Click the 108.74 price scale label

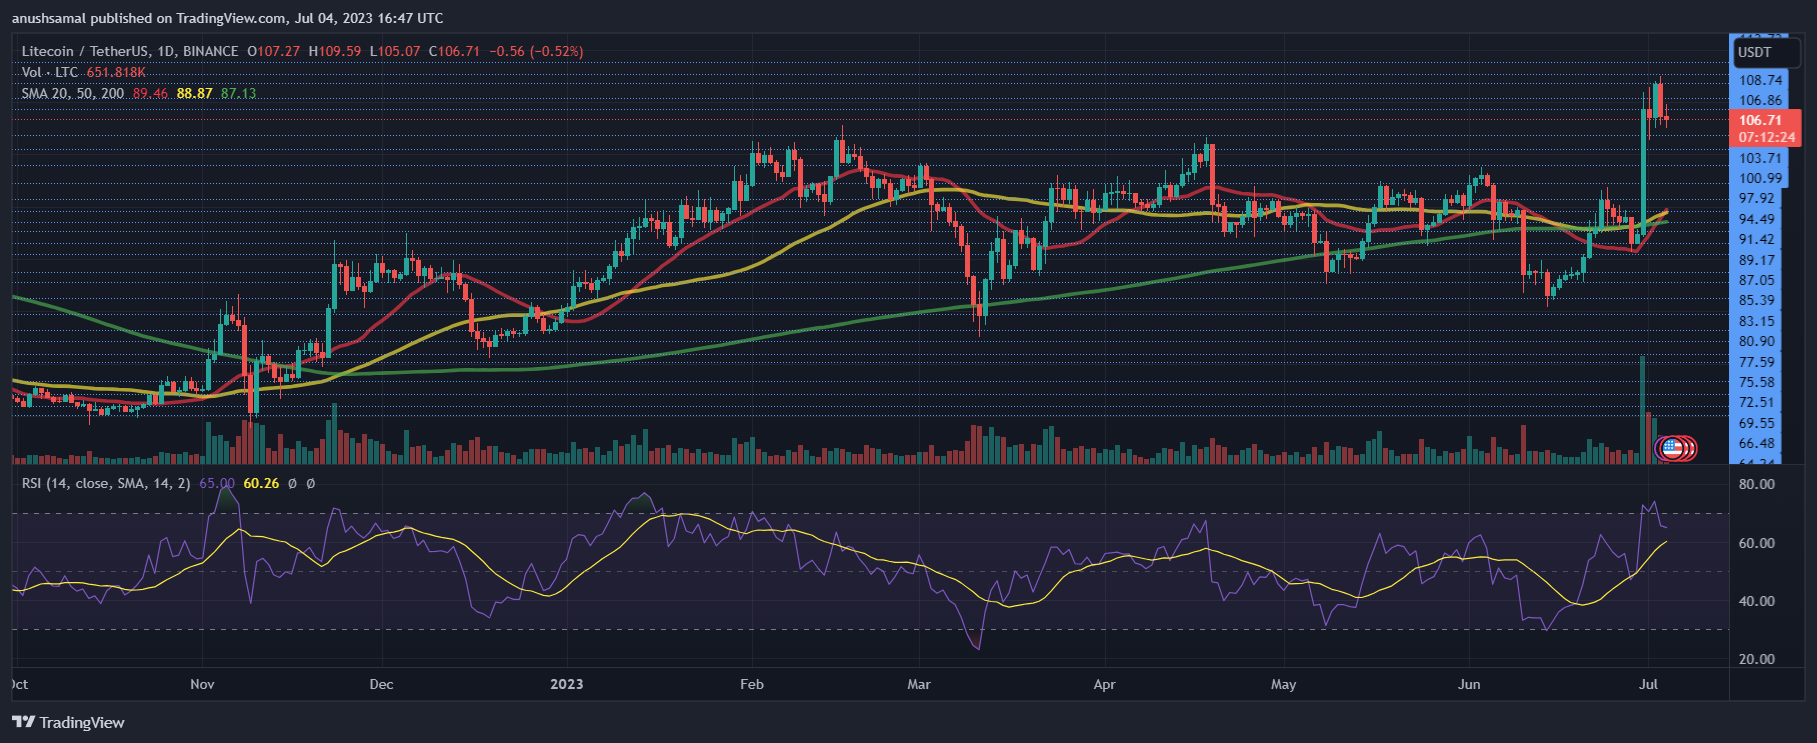1760,80
